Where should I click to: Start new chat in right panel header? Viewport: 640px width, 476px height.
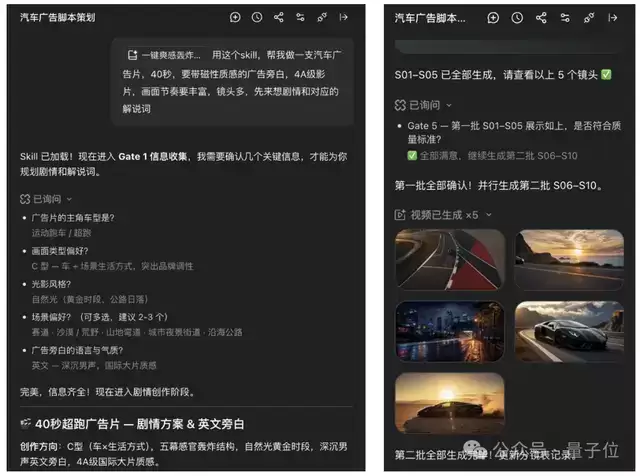(x=493, y=18)
